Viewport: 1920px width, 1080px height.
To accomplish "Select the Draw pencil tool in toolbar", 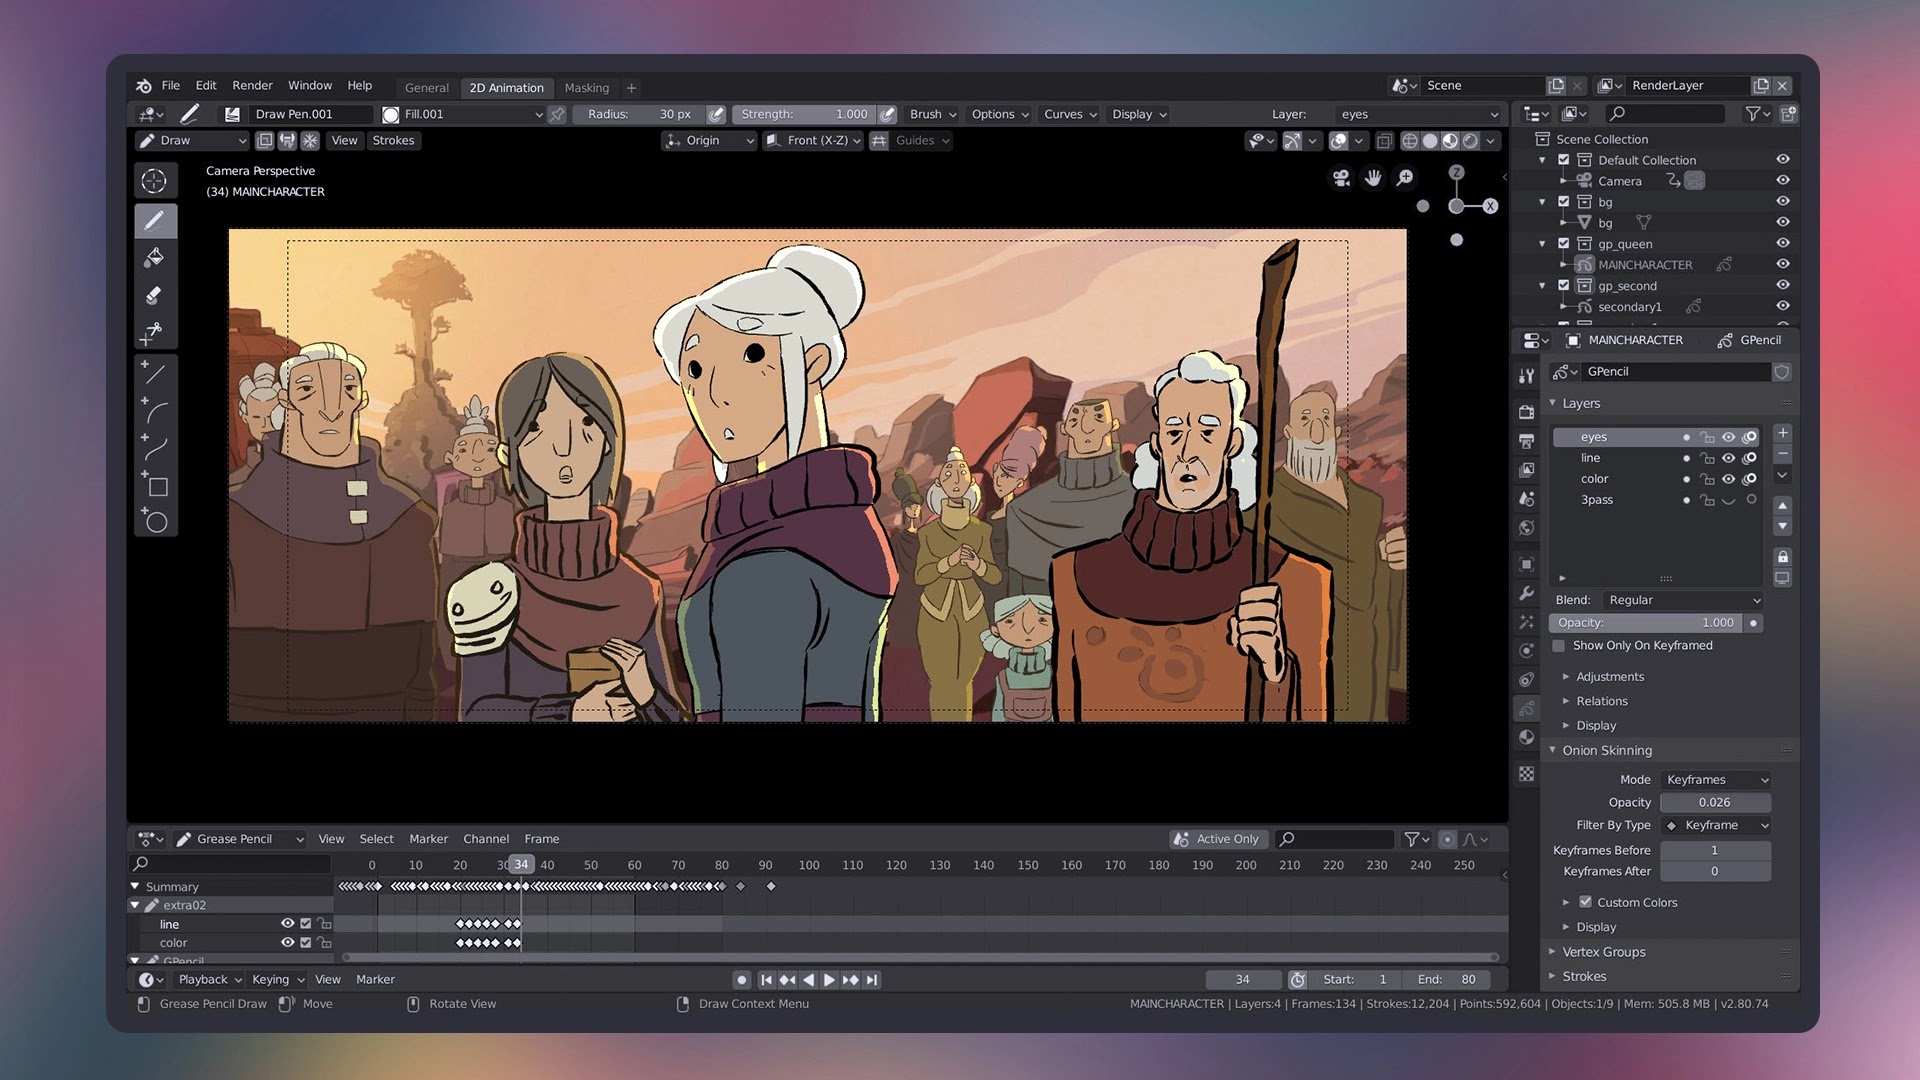I will pos(155,221).
